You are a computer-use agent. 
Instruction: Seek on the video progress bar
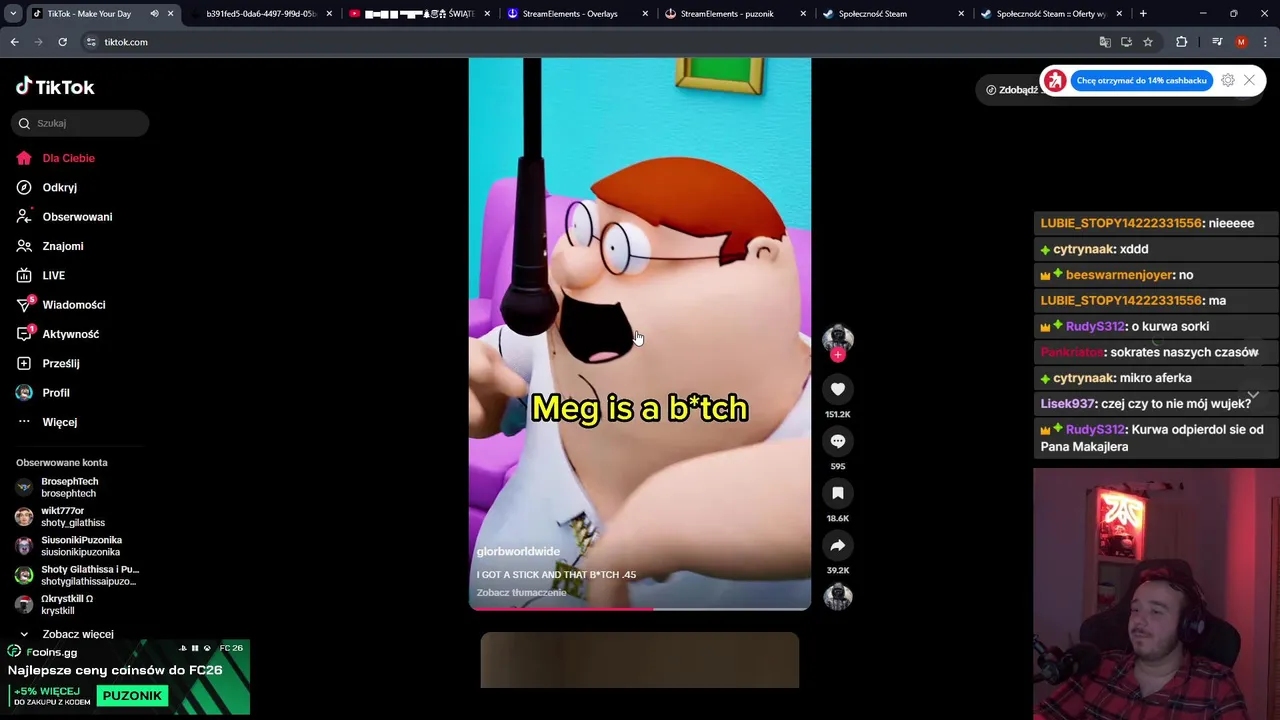[x=640, y=608]
